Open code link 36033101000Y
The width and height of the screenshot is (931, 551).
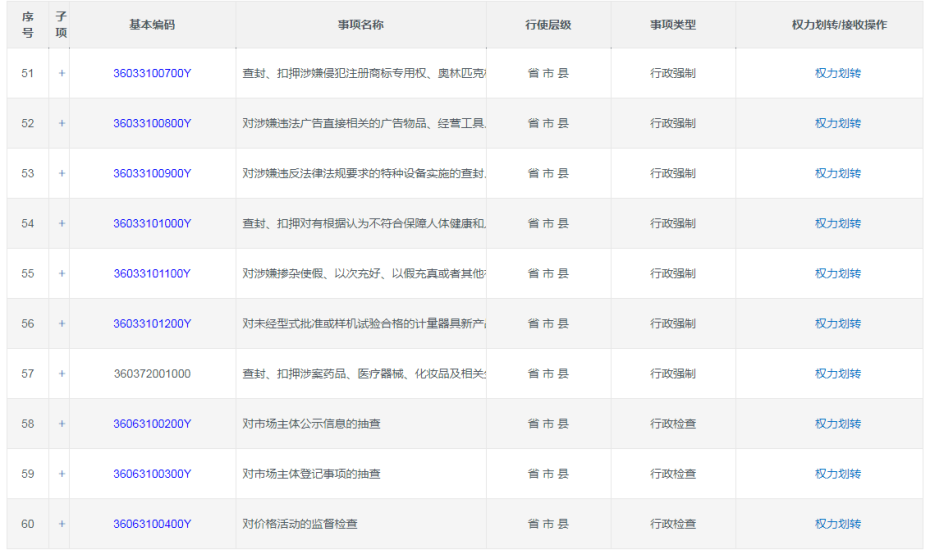pyautogui.click(x=152, y=223)
